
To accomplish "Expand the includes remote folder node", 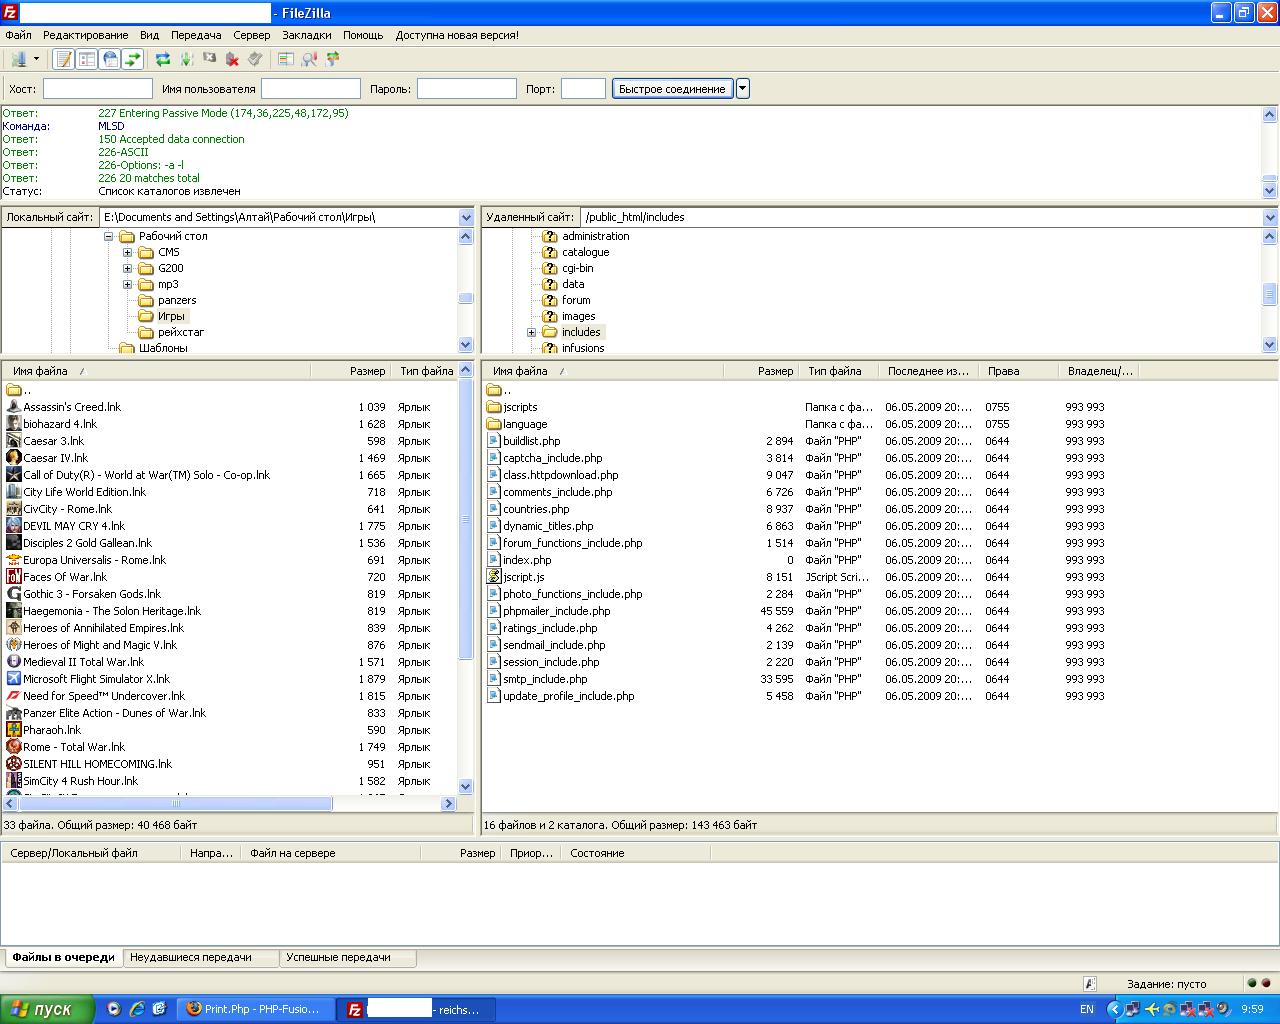I will (531, 333).
